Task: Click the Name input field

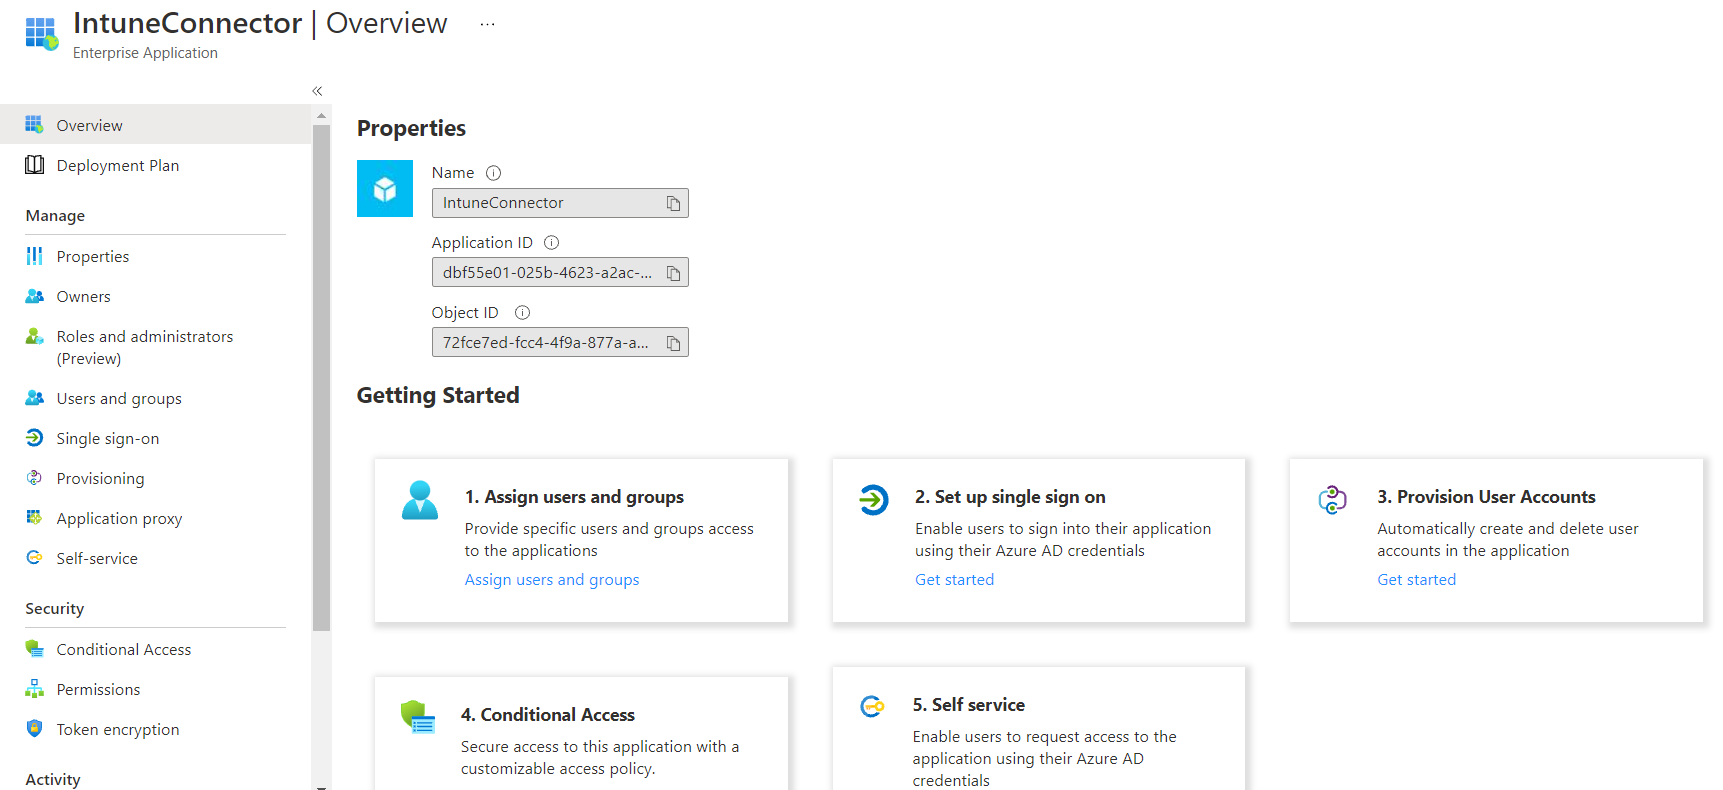Action: [x=560, y=203]
